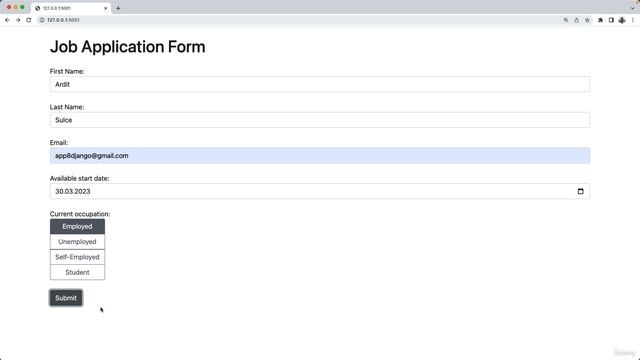Bookmark this page with star icon
640x360 pixels.
pyautogui.click(x=587, y=20)
